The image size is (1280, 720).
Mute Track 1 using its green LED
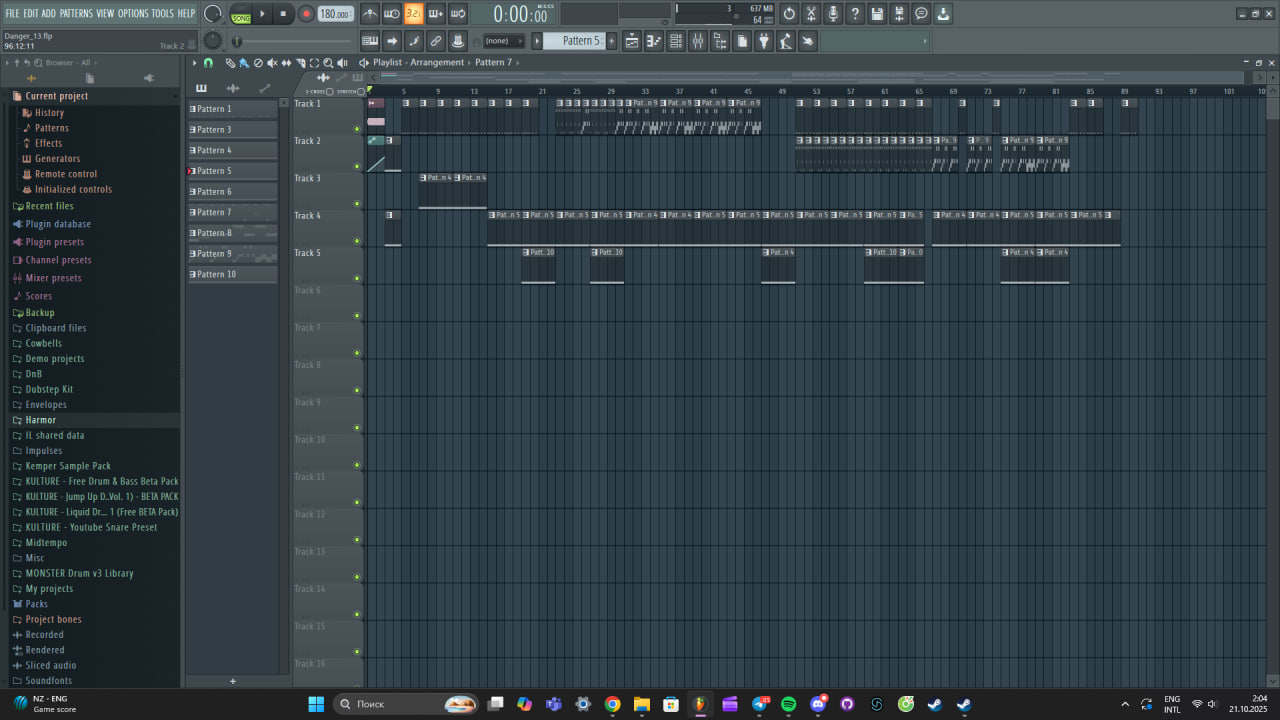coord(357,129)
